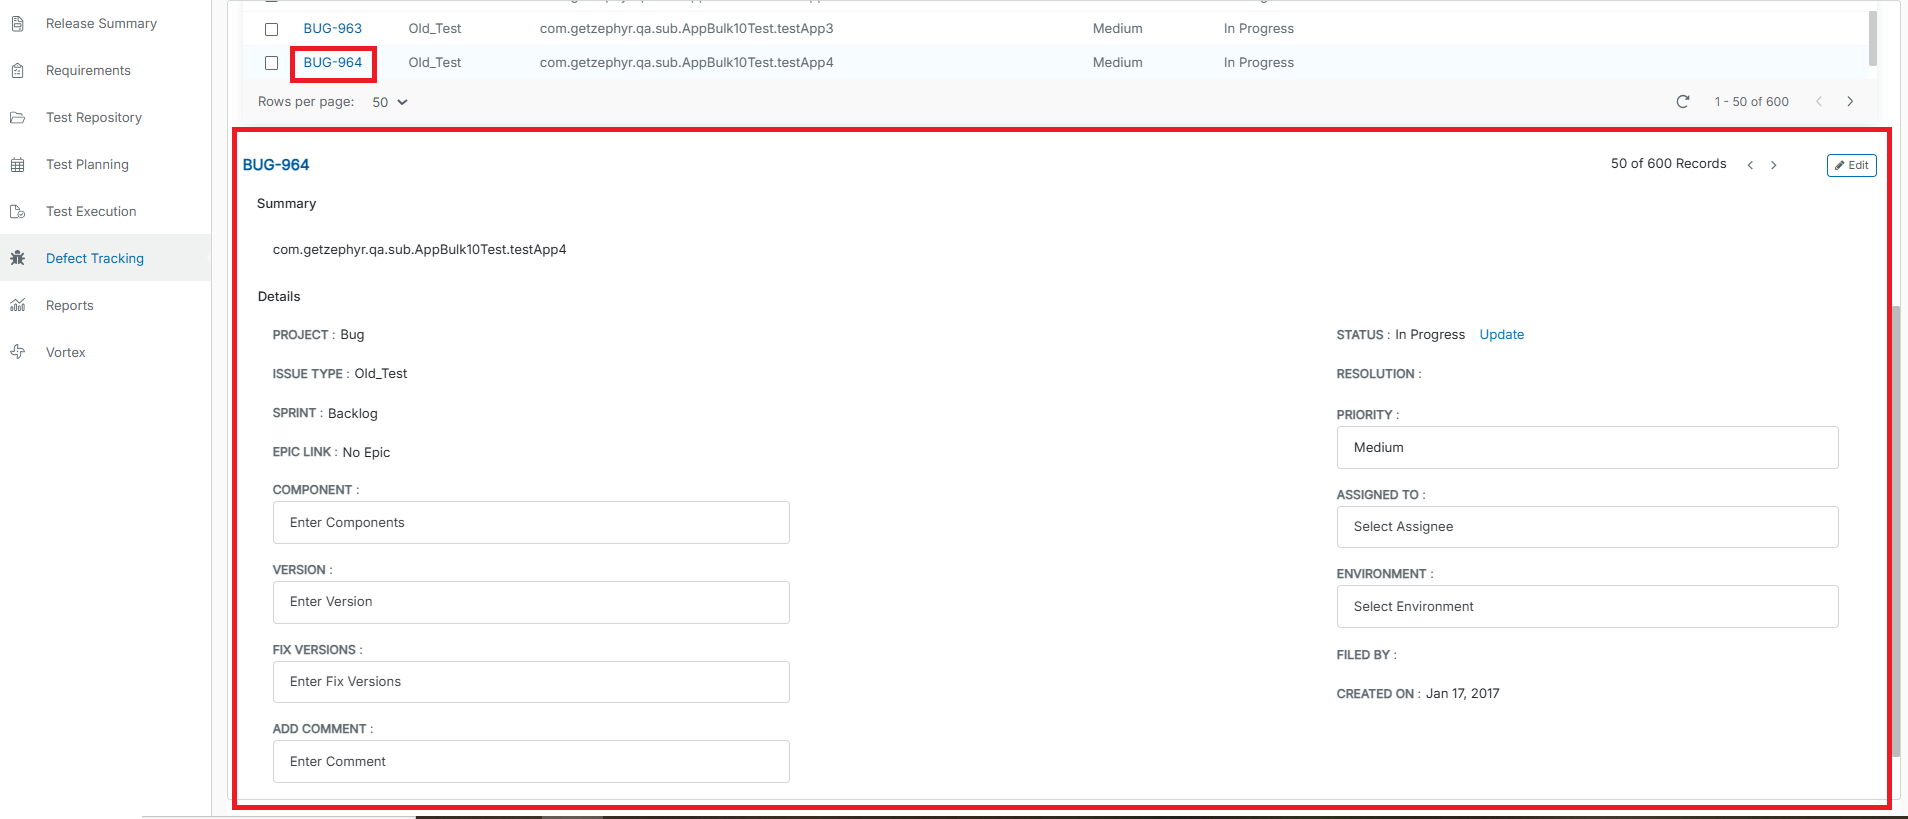
Task: Click the Test Planning calendar icon
Action: pyautogui.click(x=17, y=164)
